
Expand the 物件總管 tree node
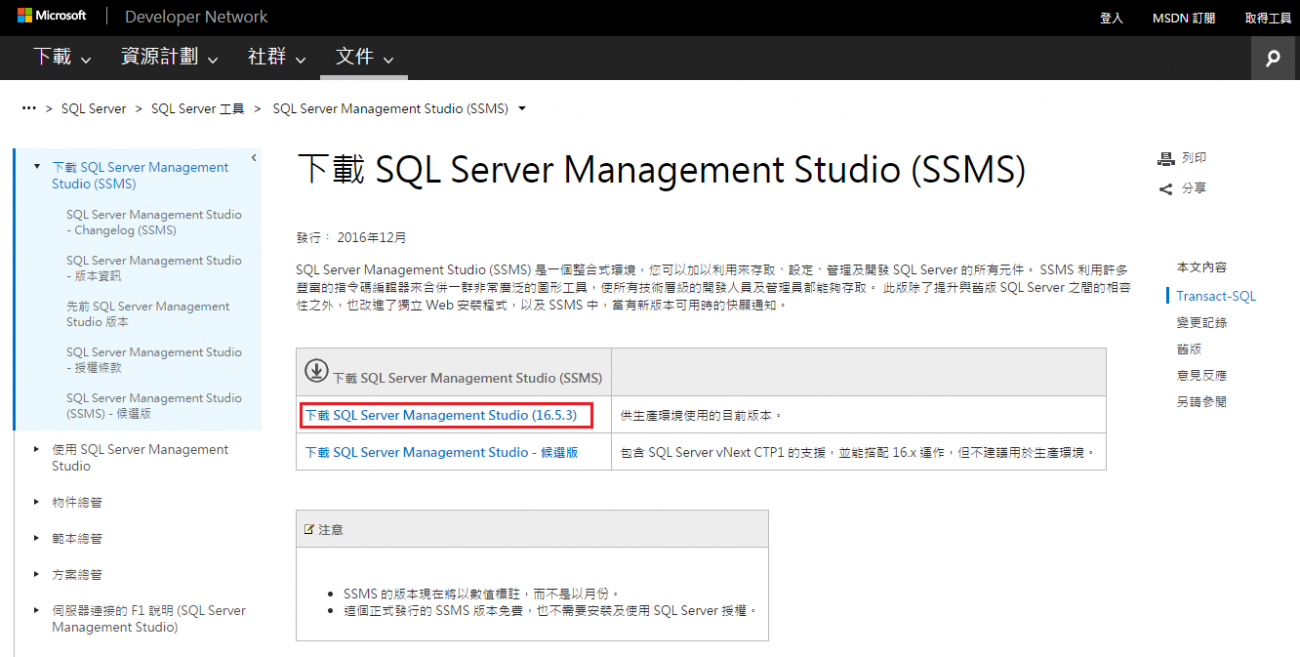[37, 502]
